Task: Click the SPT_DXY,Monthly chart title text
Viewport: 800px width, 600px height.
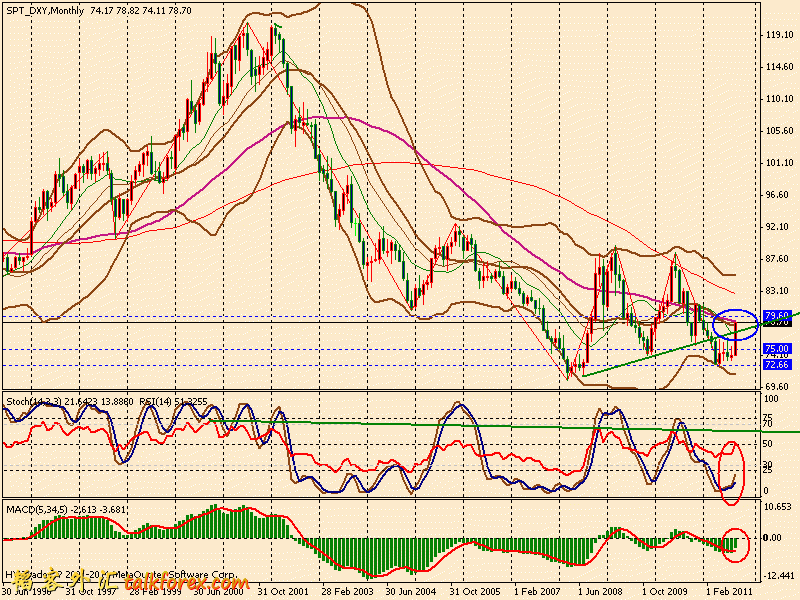Action: (x=45, y=10)
